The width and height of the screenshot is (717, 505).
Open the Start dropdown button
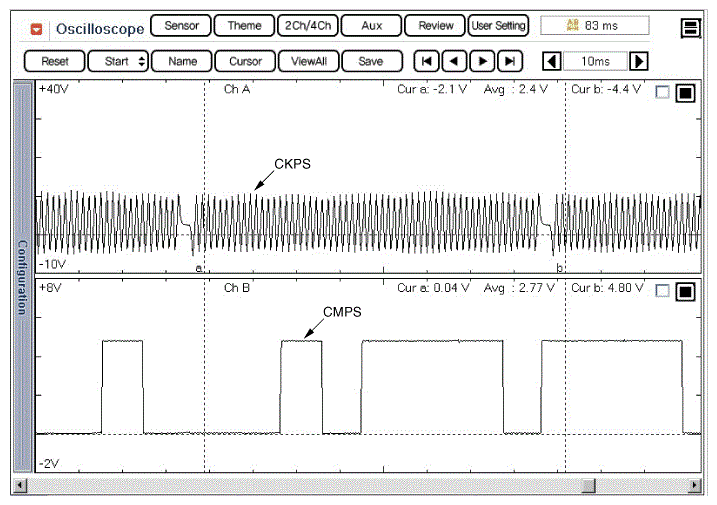pyautogui.click(x=118, y=61)
